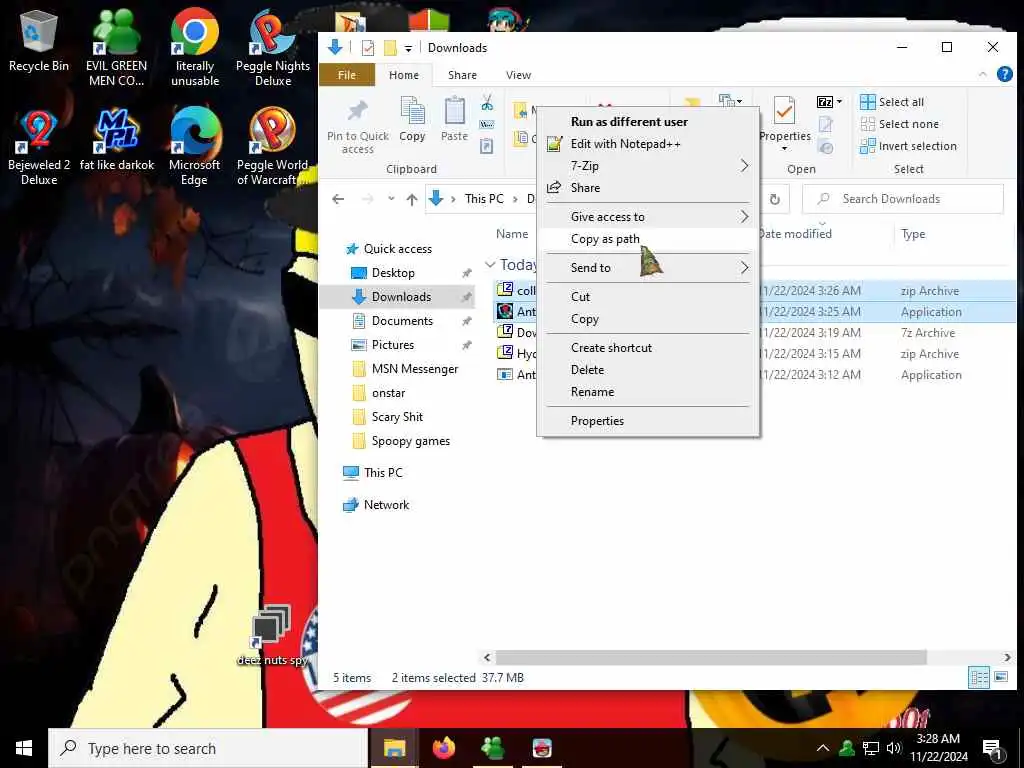Switch to Details view icon
This screenshot has width=1024, height=768.
click(x=979, y=677)
